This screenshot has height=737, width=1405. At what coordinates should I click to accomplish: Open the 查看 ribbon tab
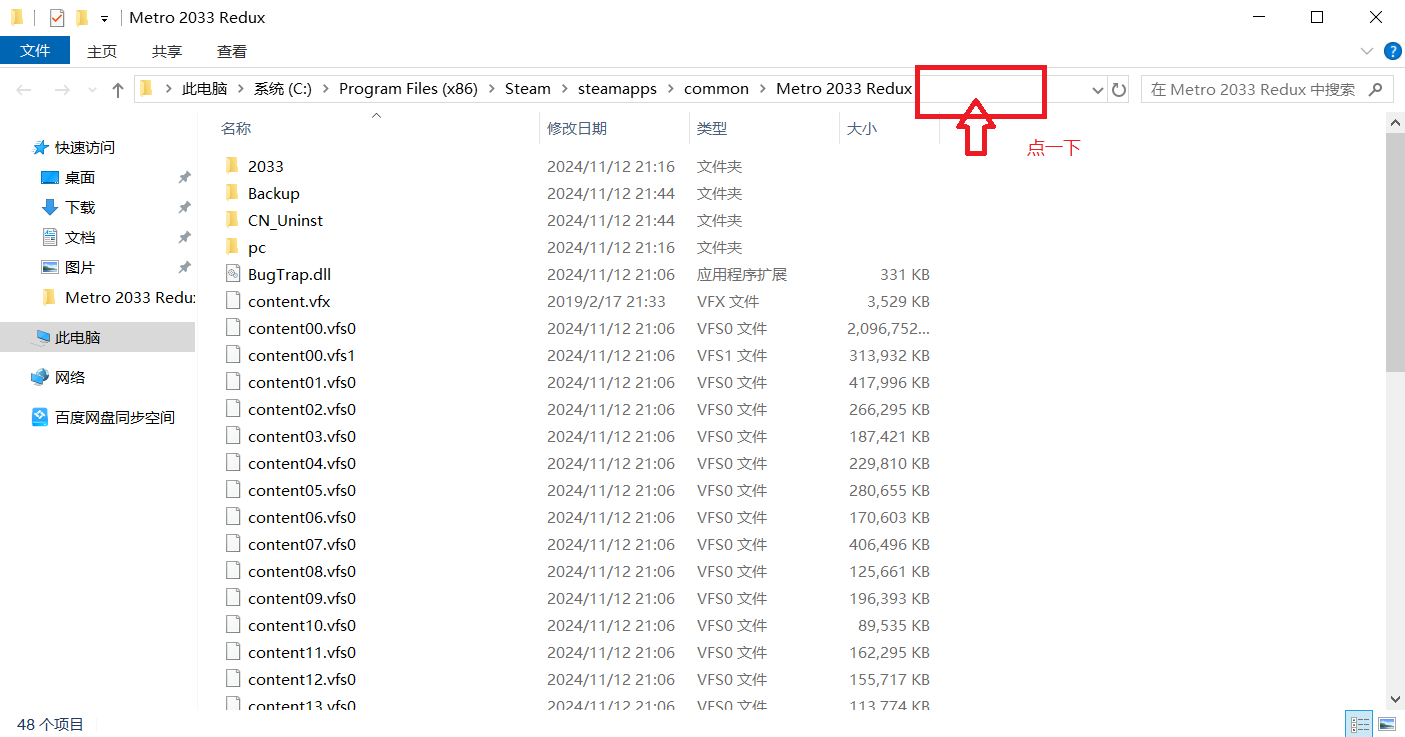click(232, 51)
